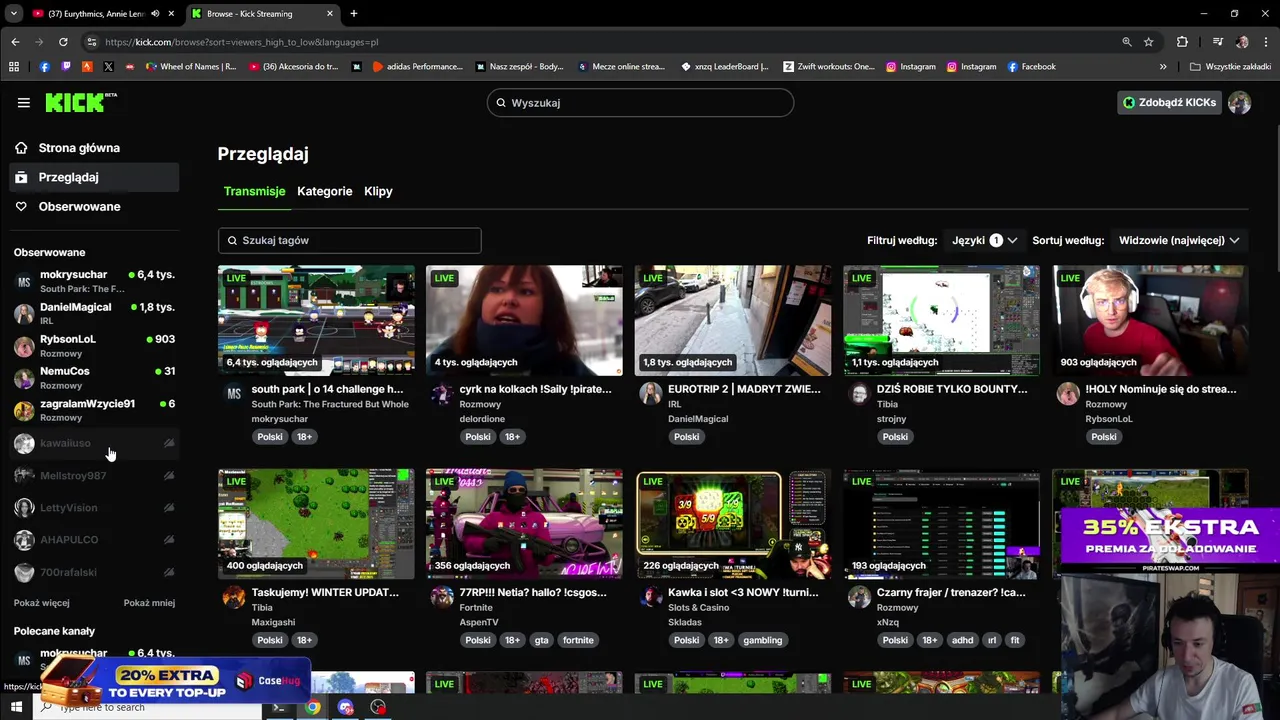
Task: Click the browser address bar URL
Action: pyautogui.click(x=241, y=42)
